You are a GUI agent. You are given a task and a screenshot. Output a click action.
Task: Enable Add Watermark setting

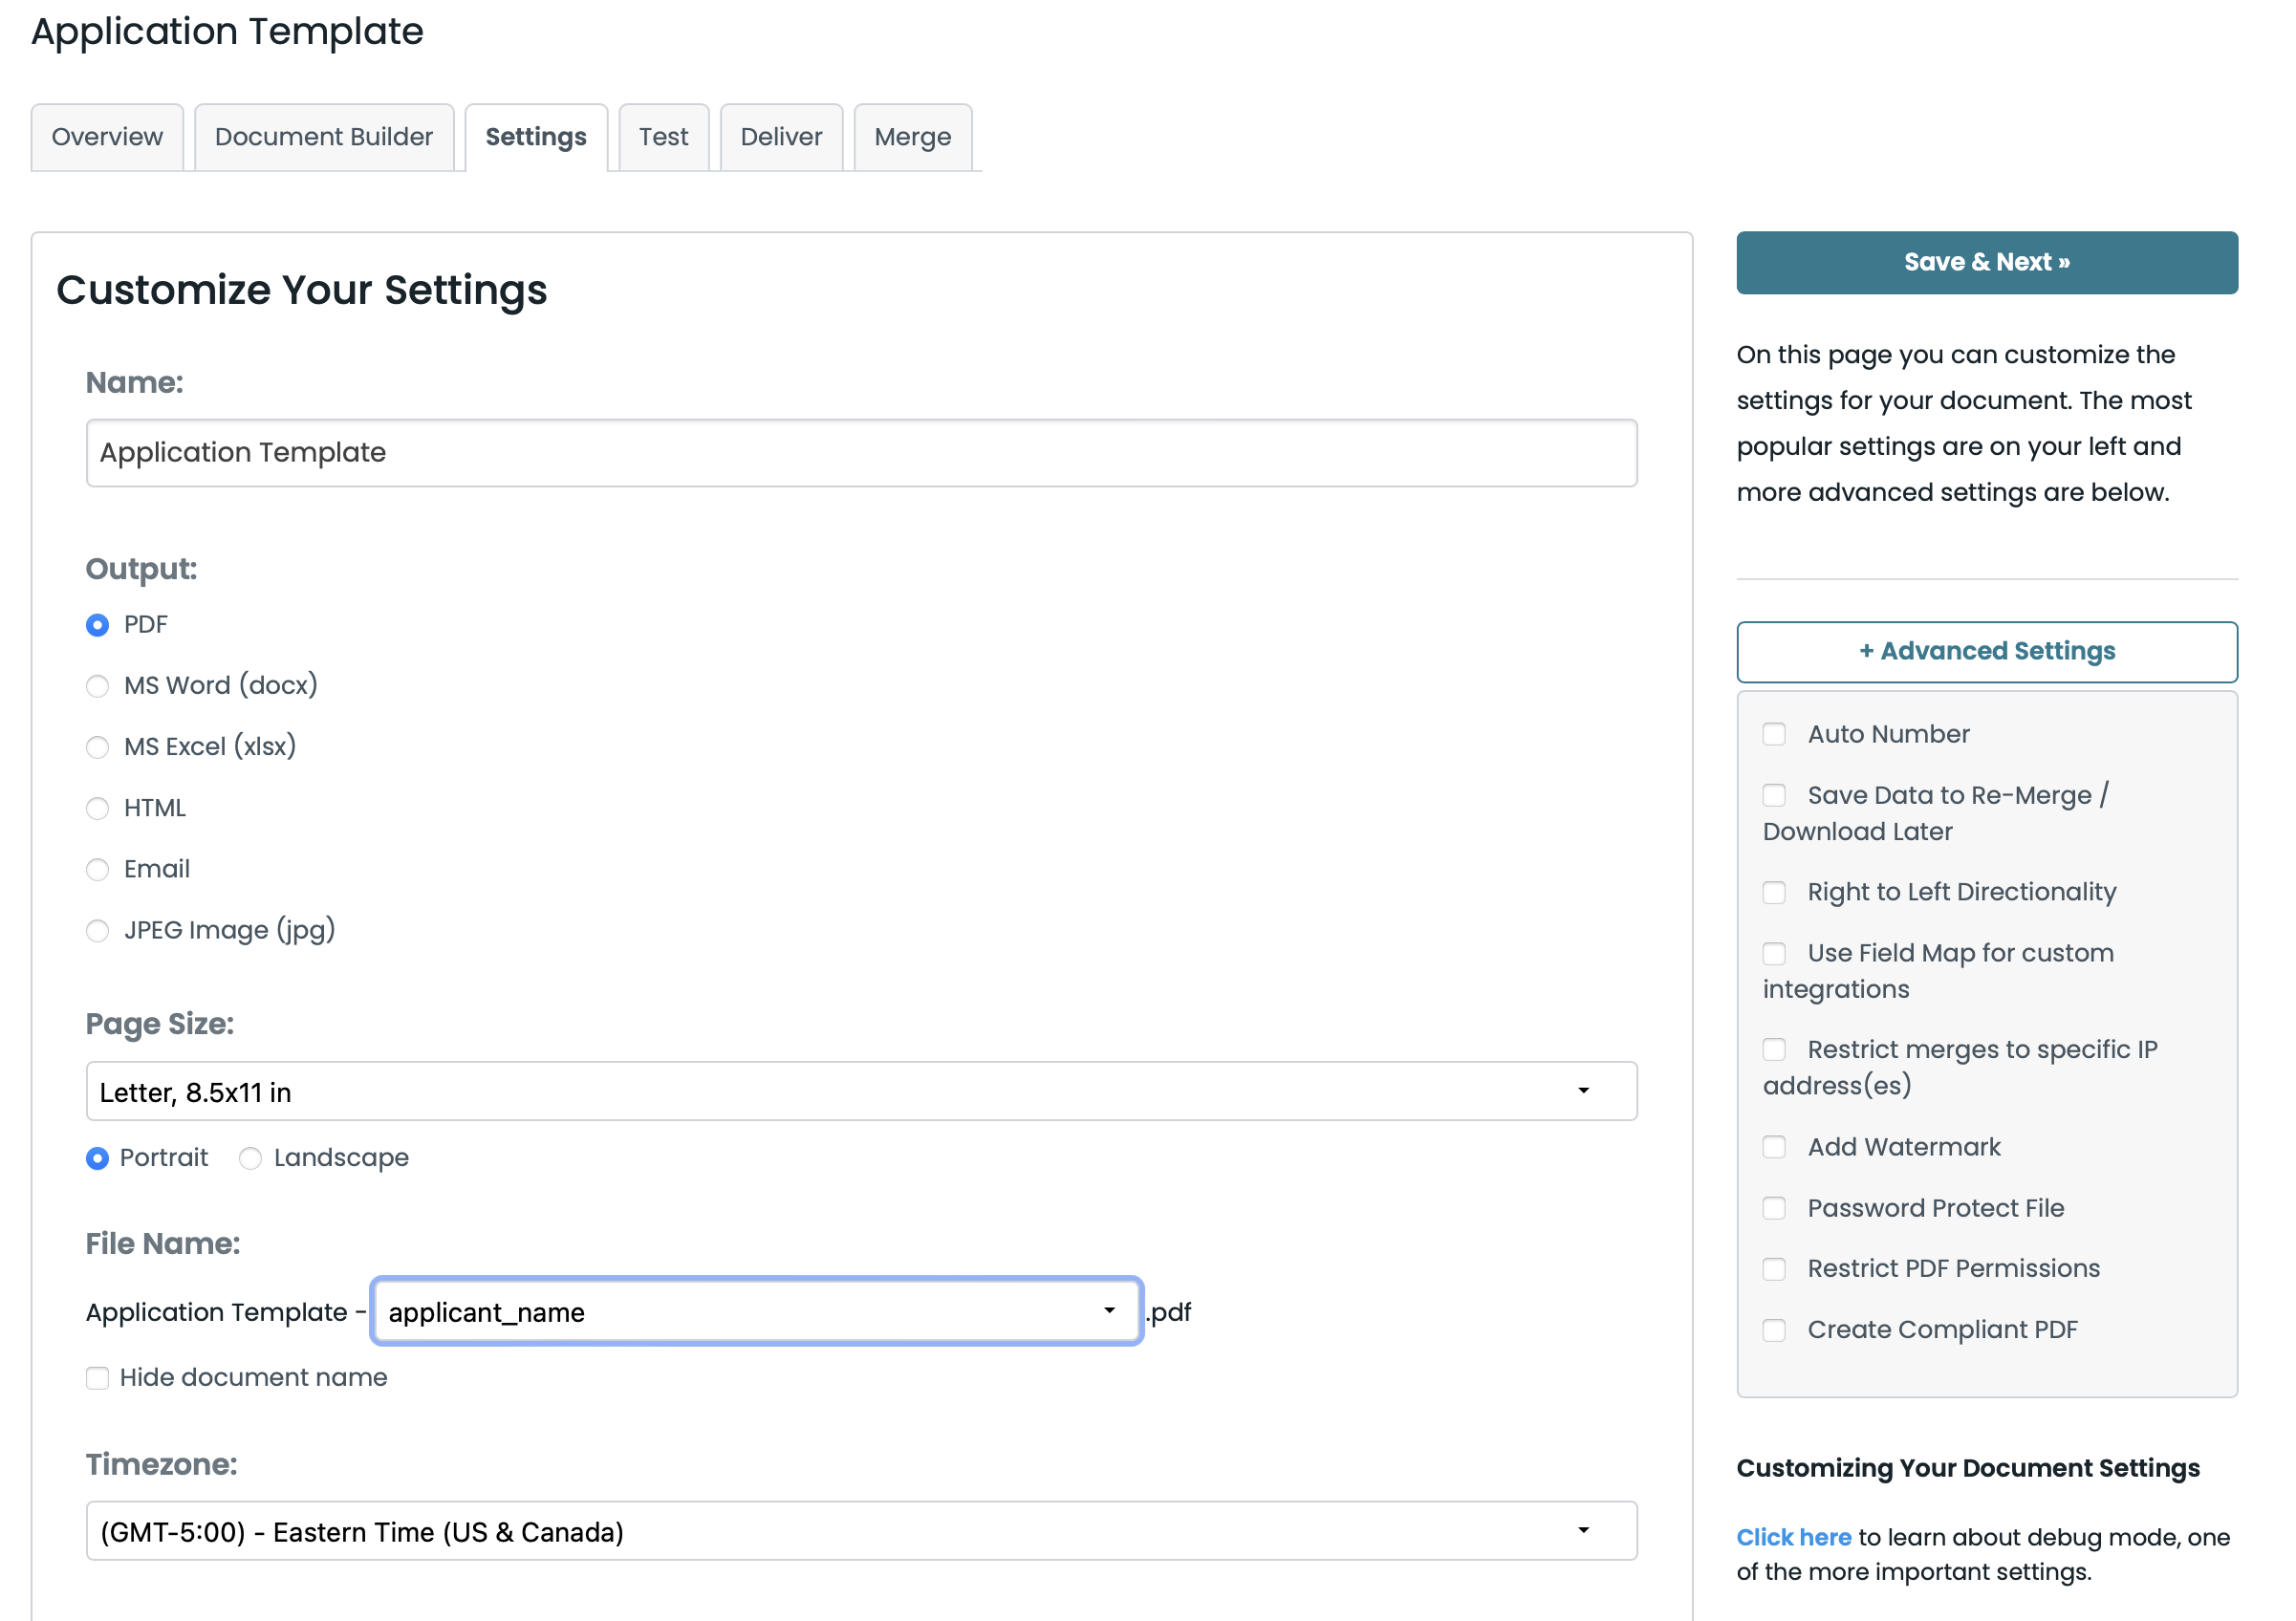click(x=1774, y=1147)
